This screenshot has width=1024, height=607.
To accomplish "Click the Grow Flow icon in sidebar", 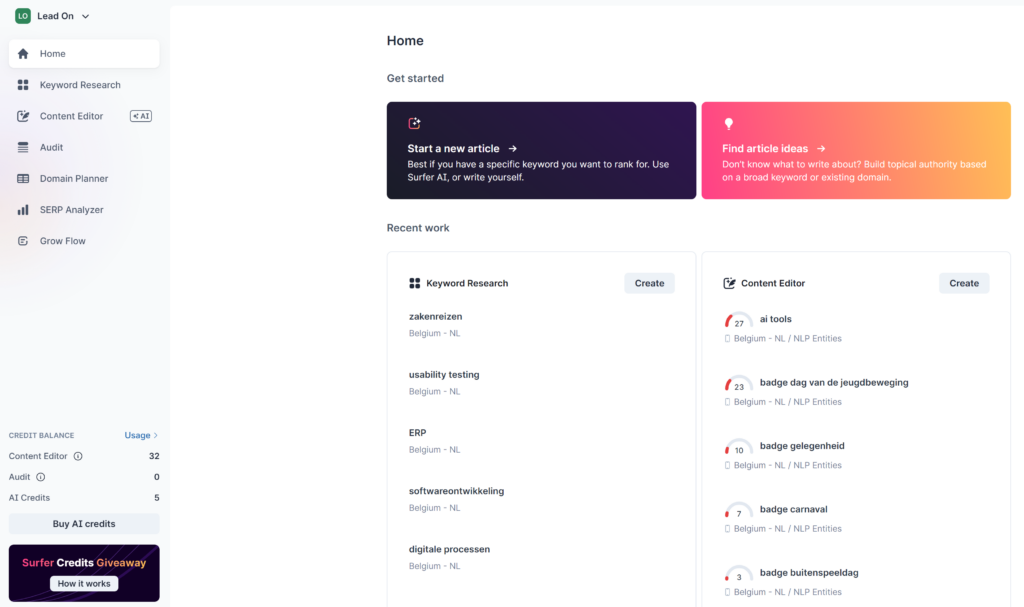I will coord(23,241).
